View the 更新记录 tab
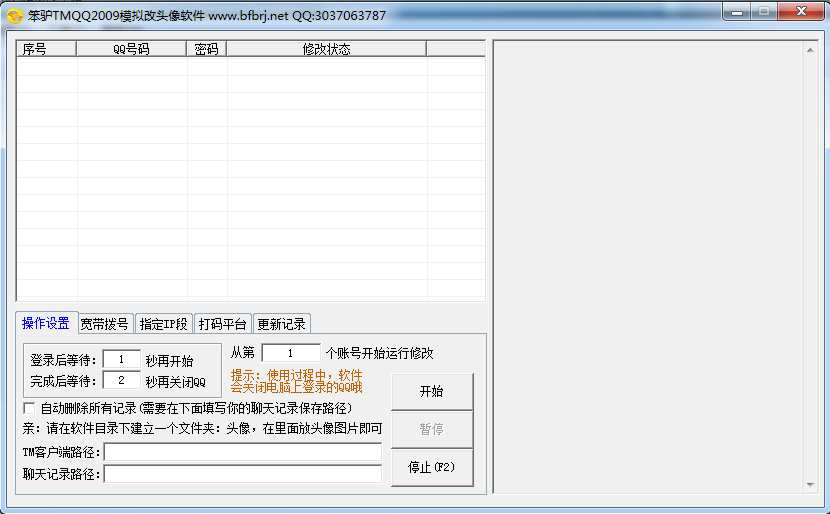 (282, 324)
